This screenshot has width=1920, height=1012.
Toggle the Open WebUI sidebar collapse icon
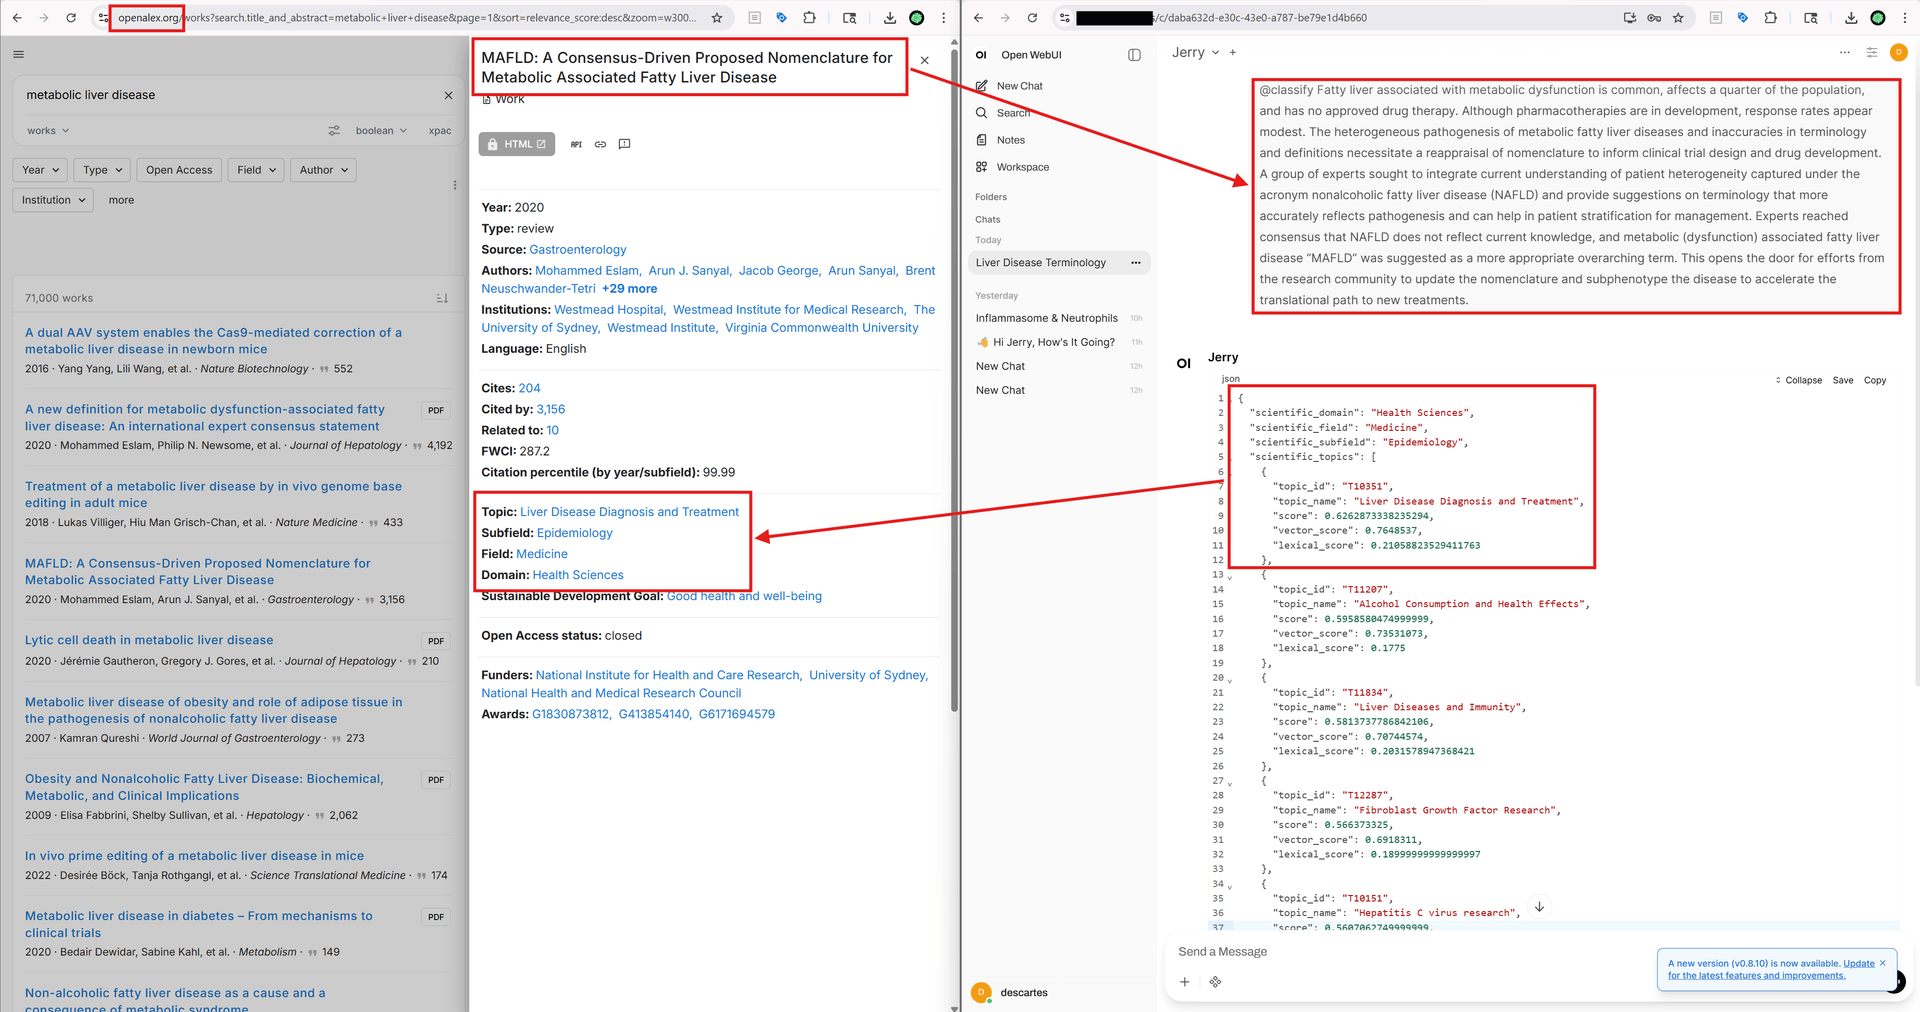coord(1134,55)
